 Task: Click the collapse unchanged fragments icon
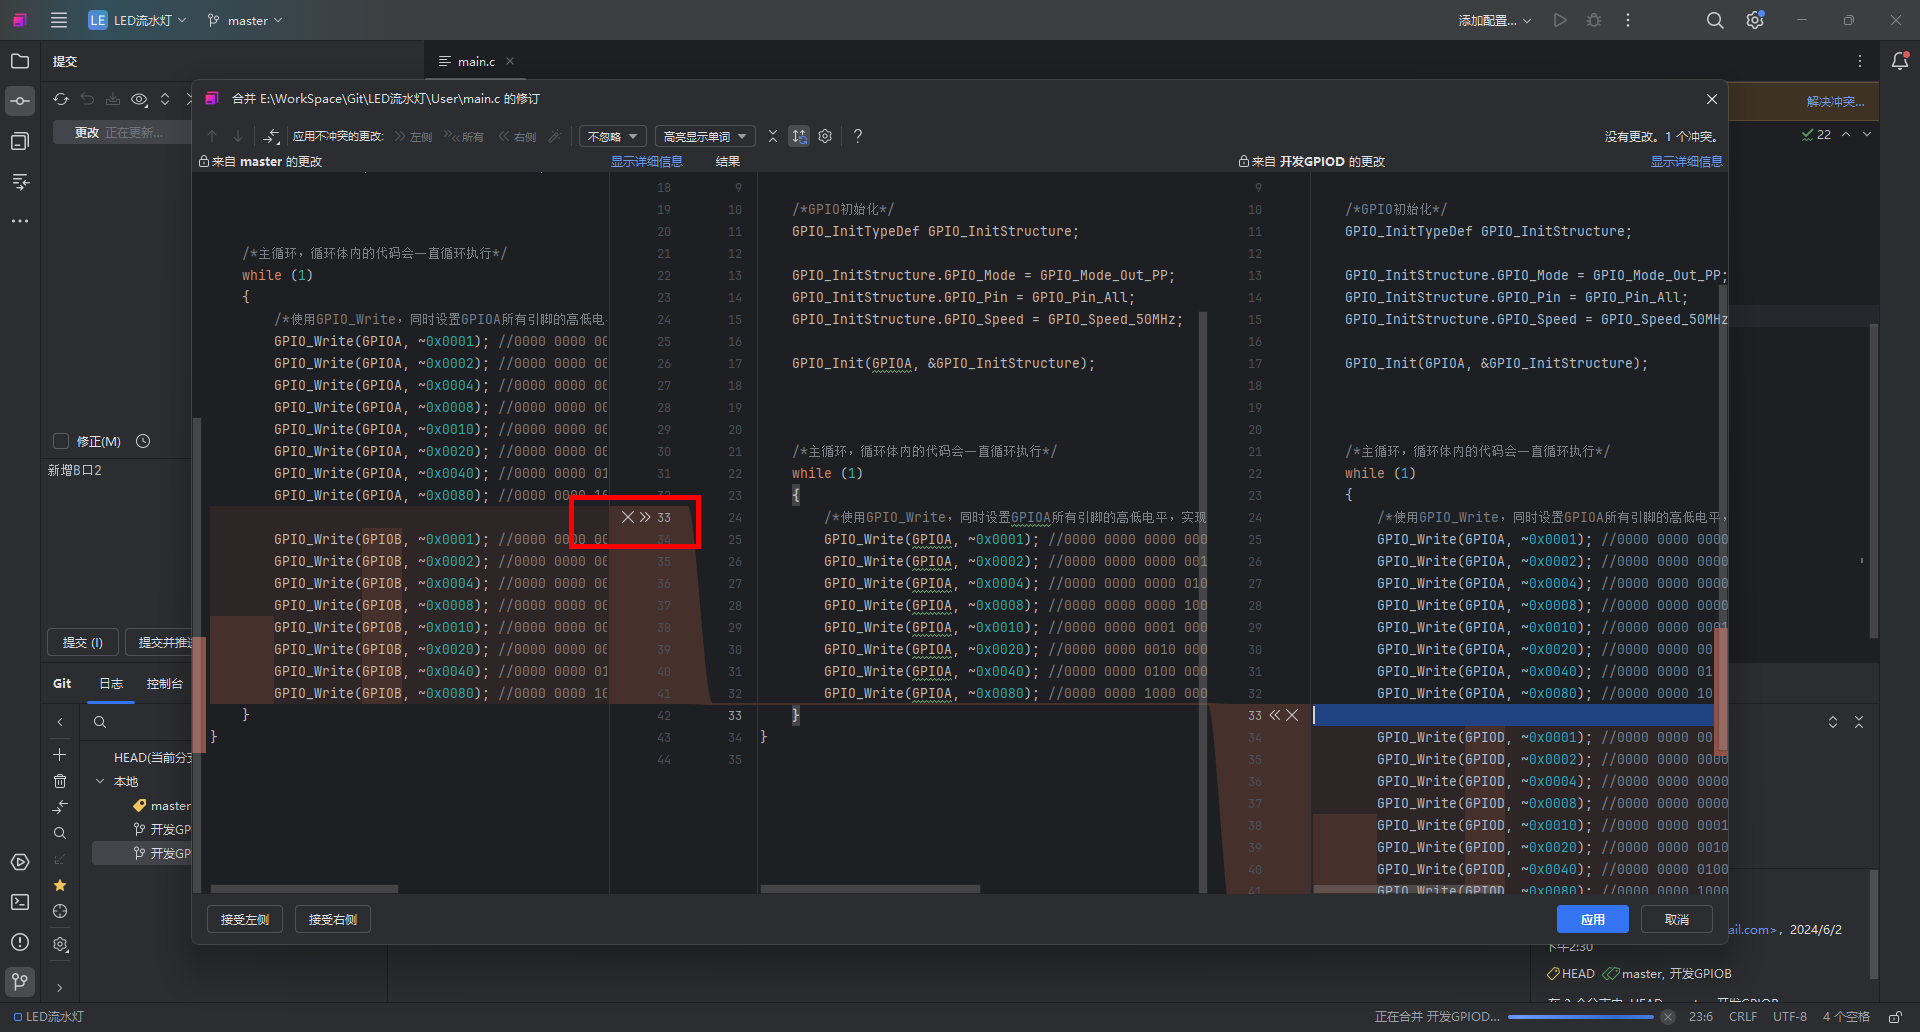(x=773, y=136)
